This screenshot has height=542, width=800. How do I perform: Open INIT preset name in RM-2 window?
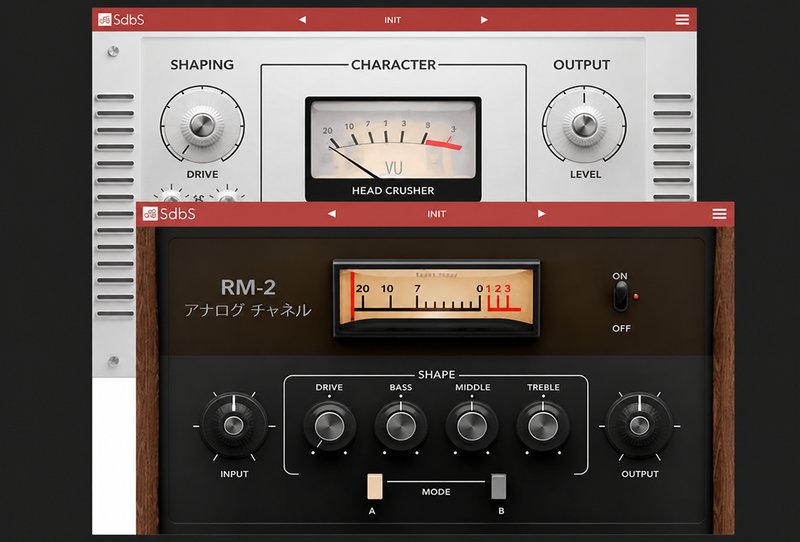436,214
